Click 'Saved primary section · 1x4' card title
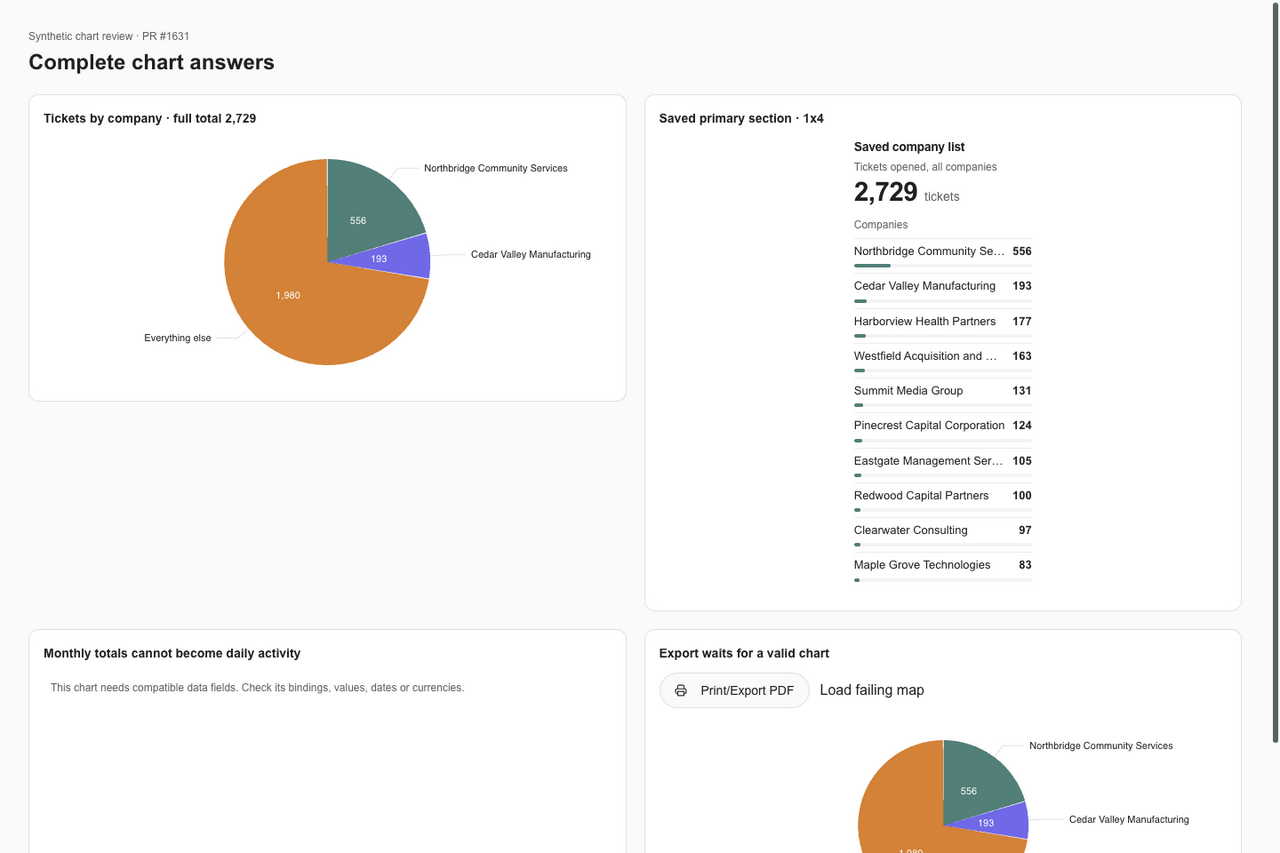Viewport: 1280px width, 853px height. [741, 118]
